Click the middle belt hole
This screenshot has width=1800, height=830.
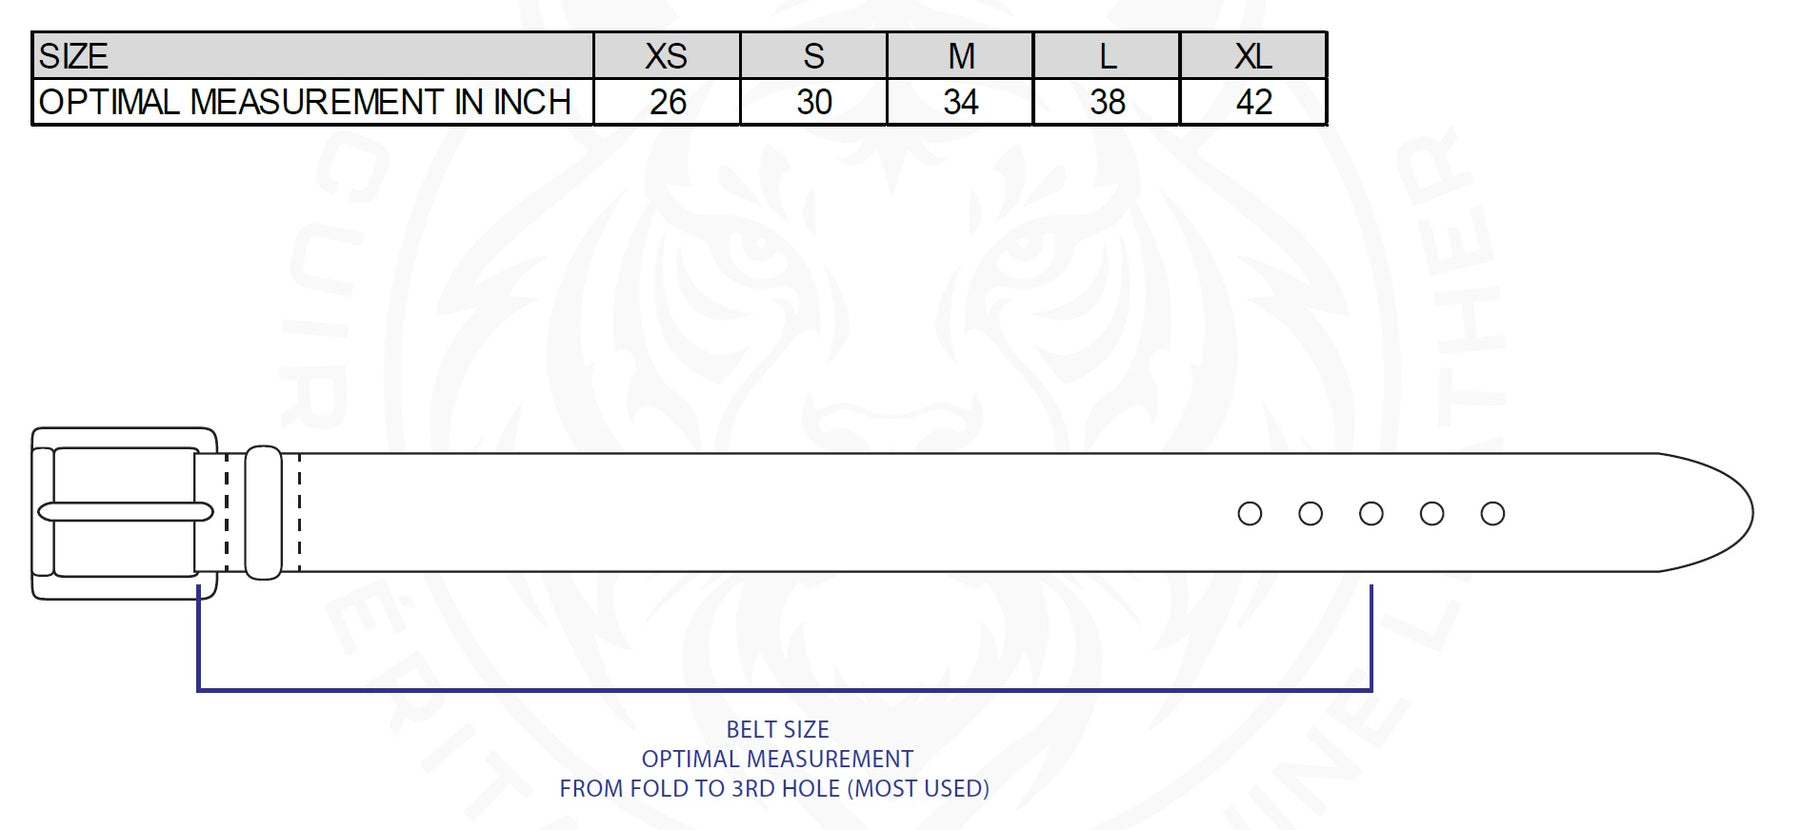click(1371, 514)
